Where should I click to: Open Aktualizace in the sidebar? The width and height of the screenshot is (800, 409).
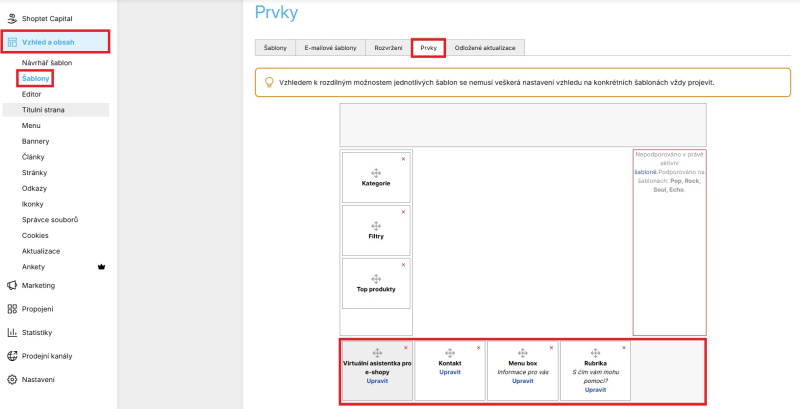(41, 251)
